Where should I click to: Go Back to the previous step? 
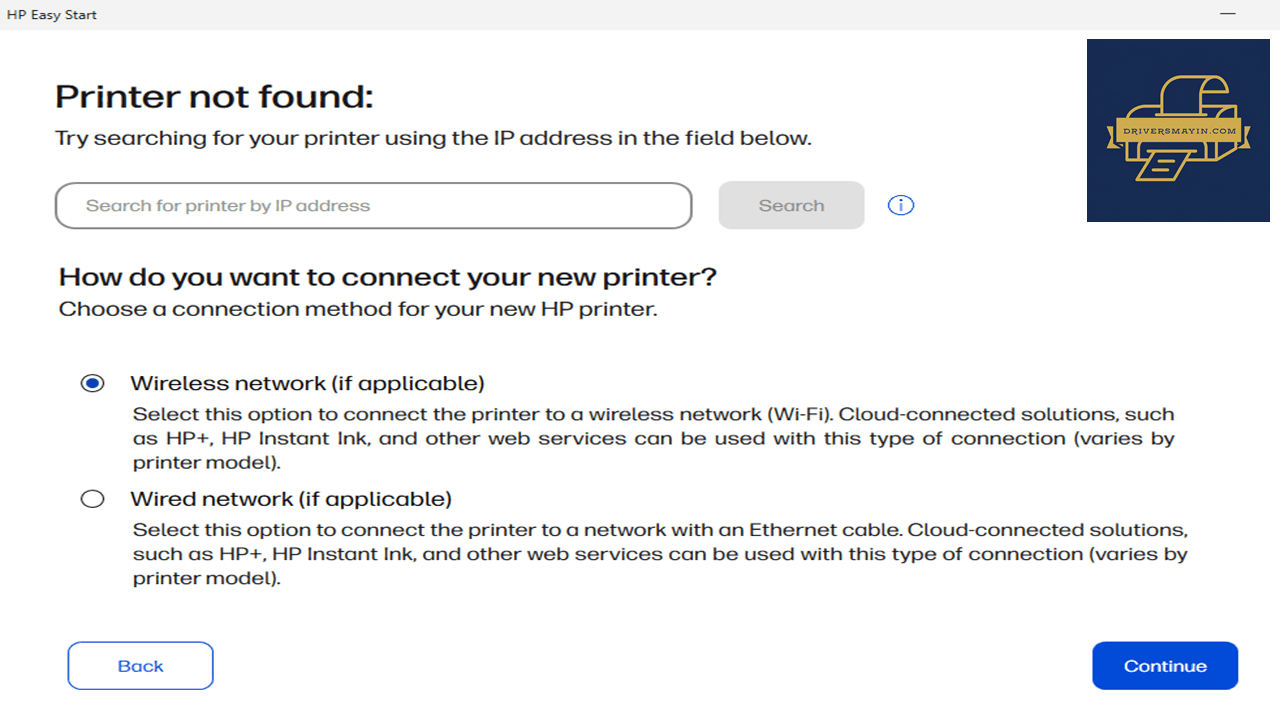tap(140, 666)
